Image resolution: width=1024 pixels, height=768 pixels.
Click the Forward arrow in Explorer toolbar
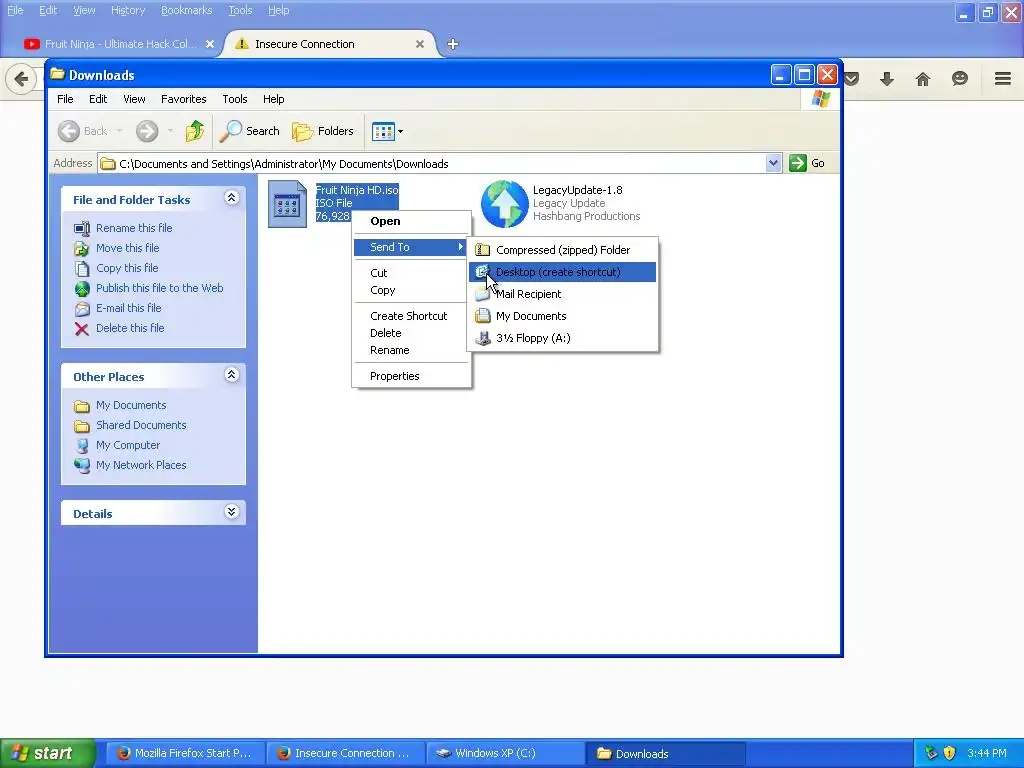pyautogui.click(x=147, y=131)
